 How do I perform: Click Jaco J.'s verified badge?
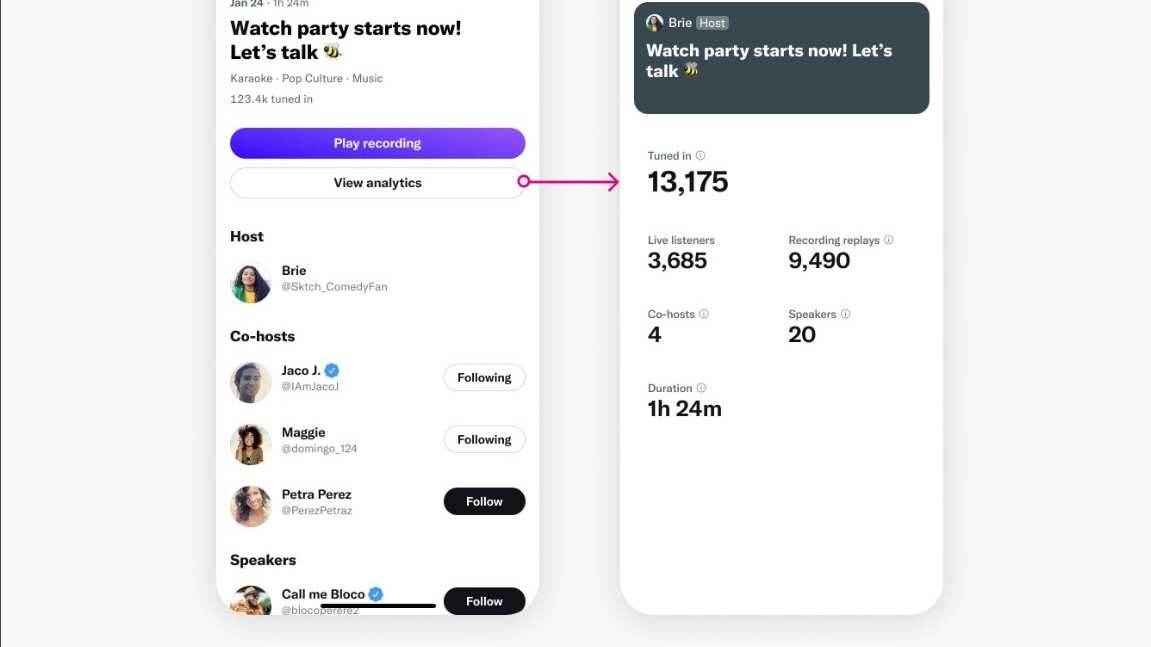coord(332,371)
